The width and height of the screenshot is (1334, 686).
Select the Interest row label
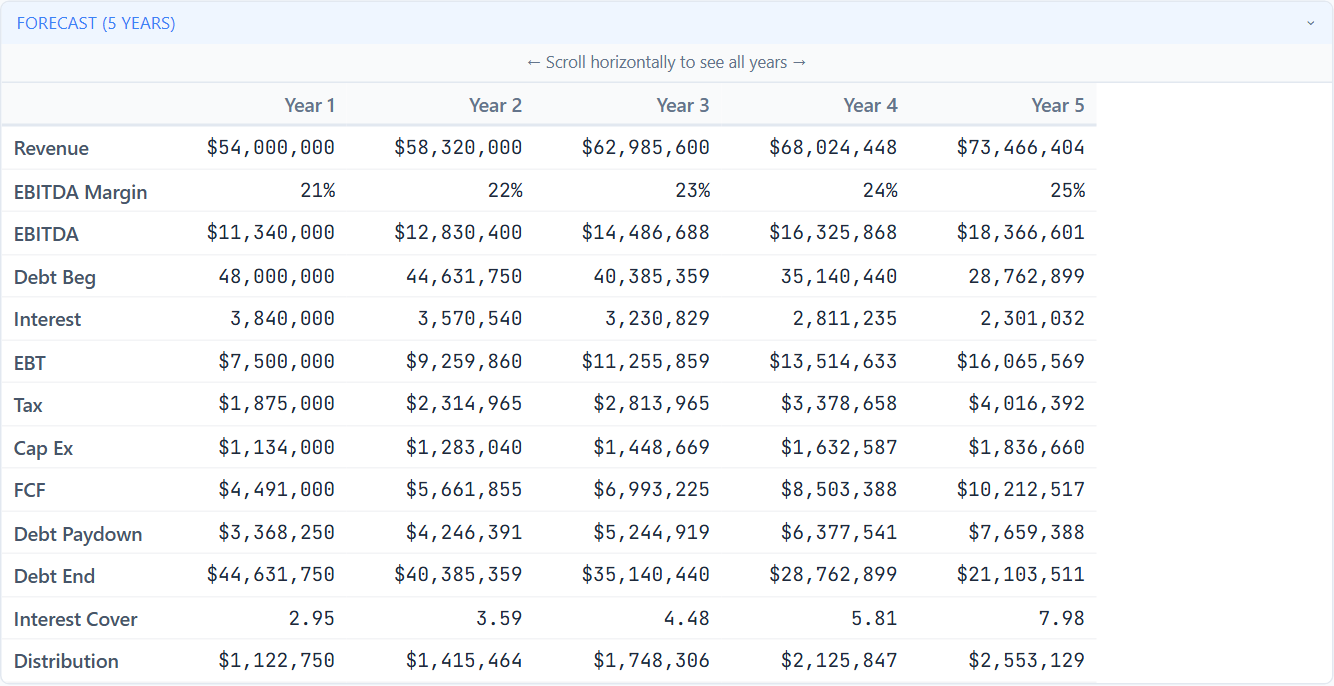click(47, 319)
